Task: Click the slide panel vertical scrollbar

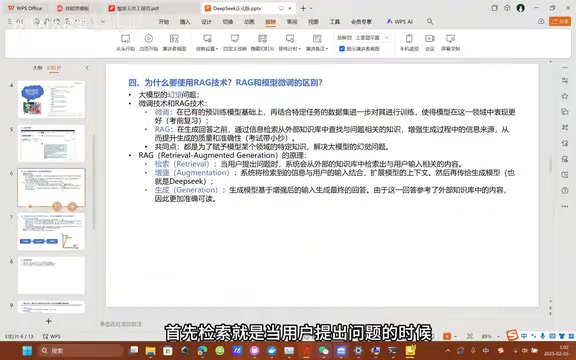Action: tap(93, 182)
